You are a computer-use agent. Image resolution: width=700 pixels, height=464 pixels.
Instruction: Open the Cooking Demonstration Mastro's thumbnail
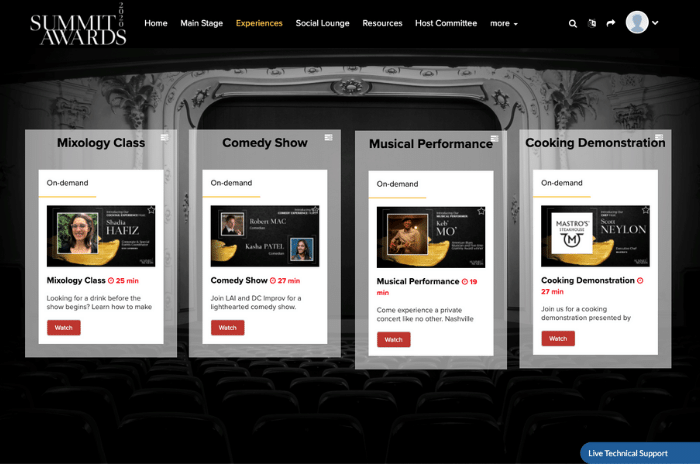pyautogui.click(x=595, y=236)
